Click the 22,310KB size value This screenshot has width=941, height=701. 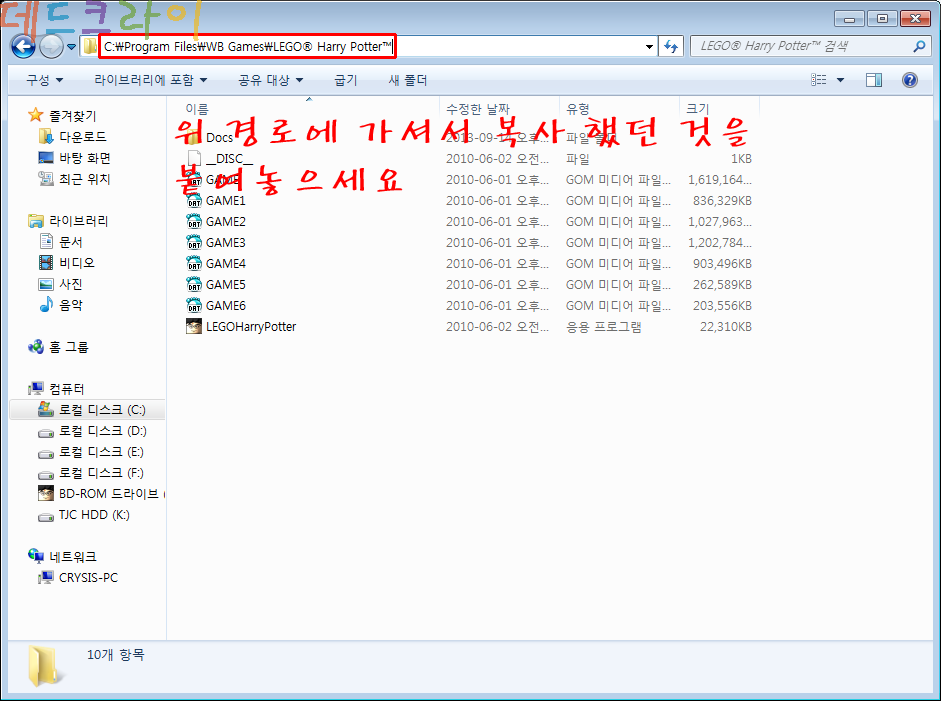(x=726, y=326)
